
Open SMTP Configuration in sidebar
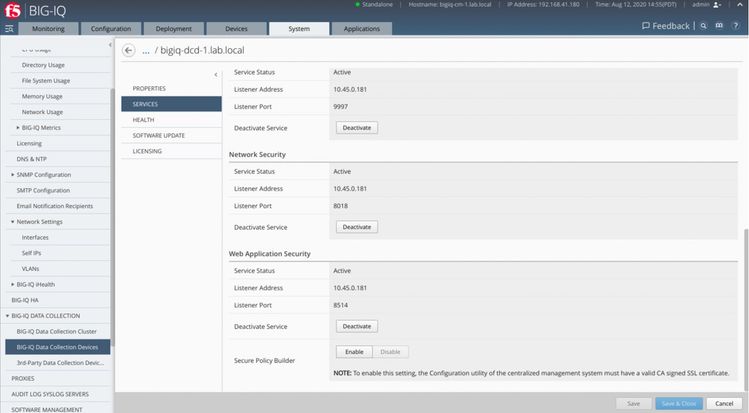[x=43, y=191]
